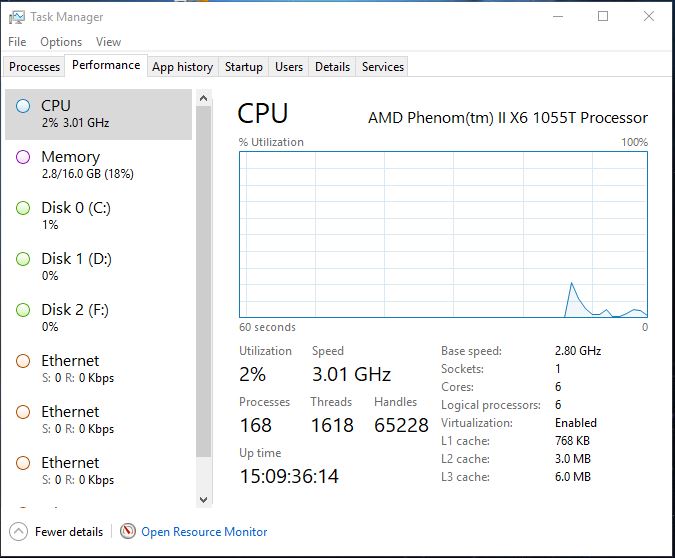Click the Disk 1 (D:) circle icon
This screenshot has width=675, height=558.
[23, 259]
